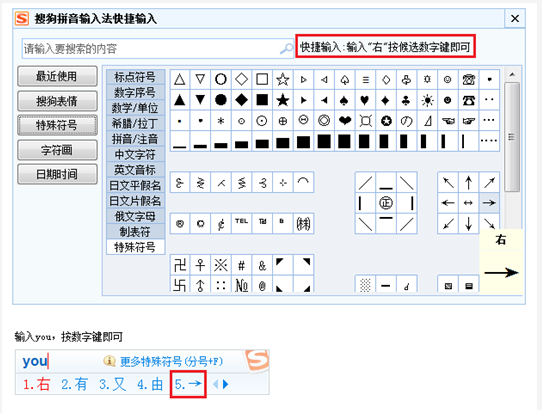Click the search magnifier icon
The height and width of the screenshot is (413, 542).
pos(286,48)
